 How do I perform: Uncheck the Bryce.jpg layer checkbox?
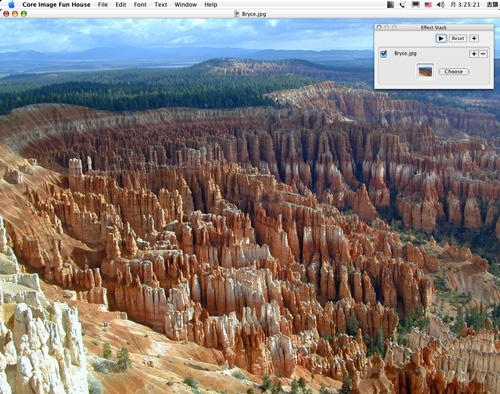(384, 54)
